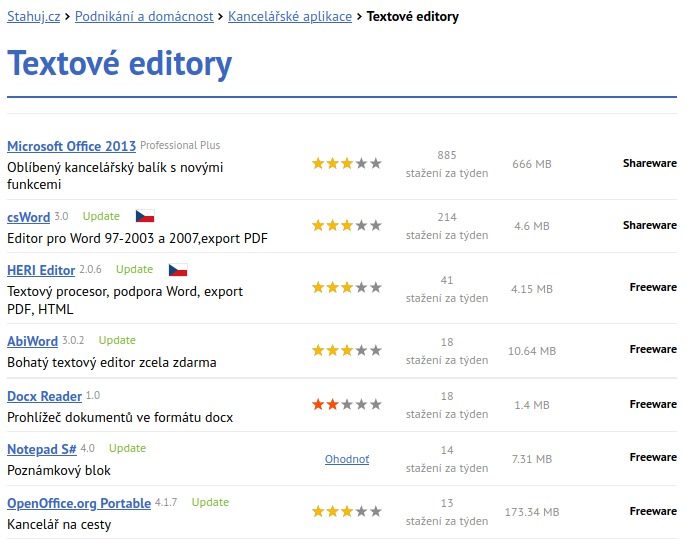The image size is (687, 540).
Task: Click Shareware license of Microsoft Office 2013
Action: tap(650, 163)
